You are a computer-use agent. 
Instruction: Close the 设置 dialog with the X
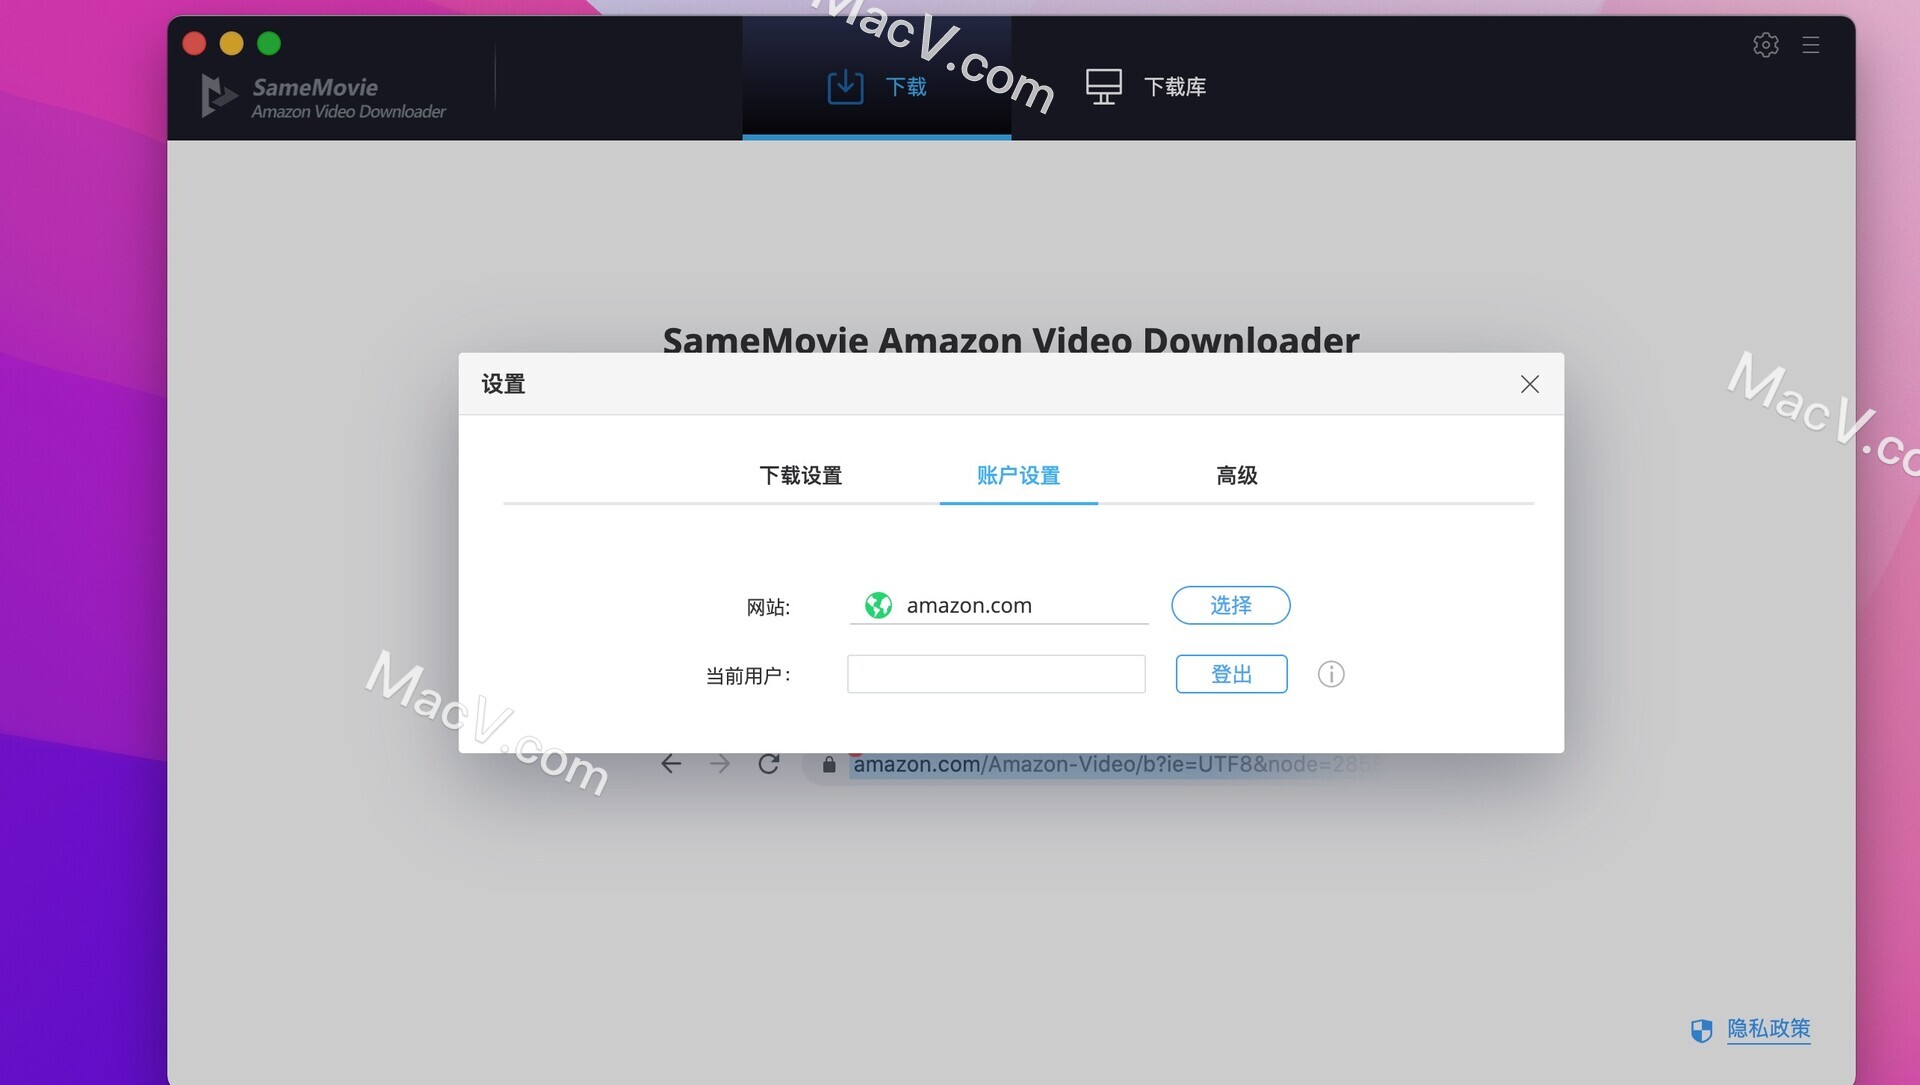click(1529, 384)
